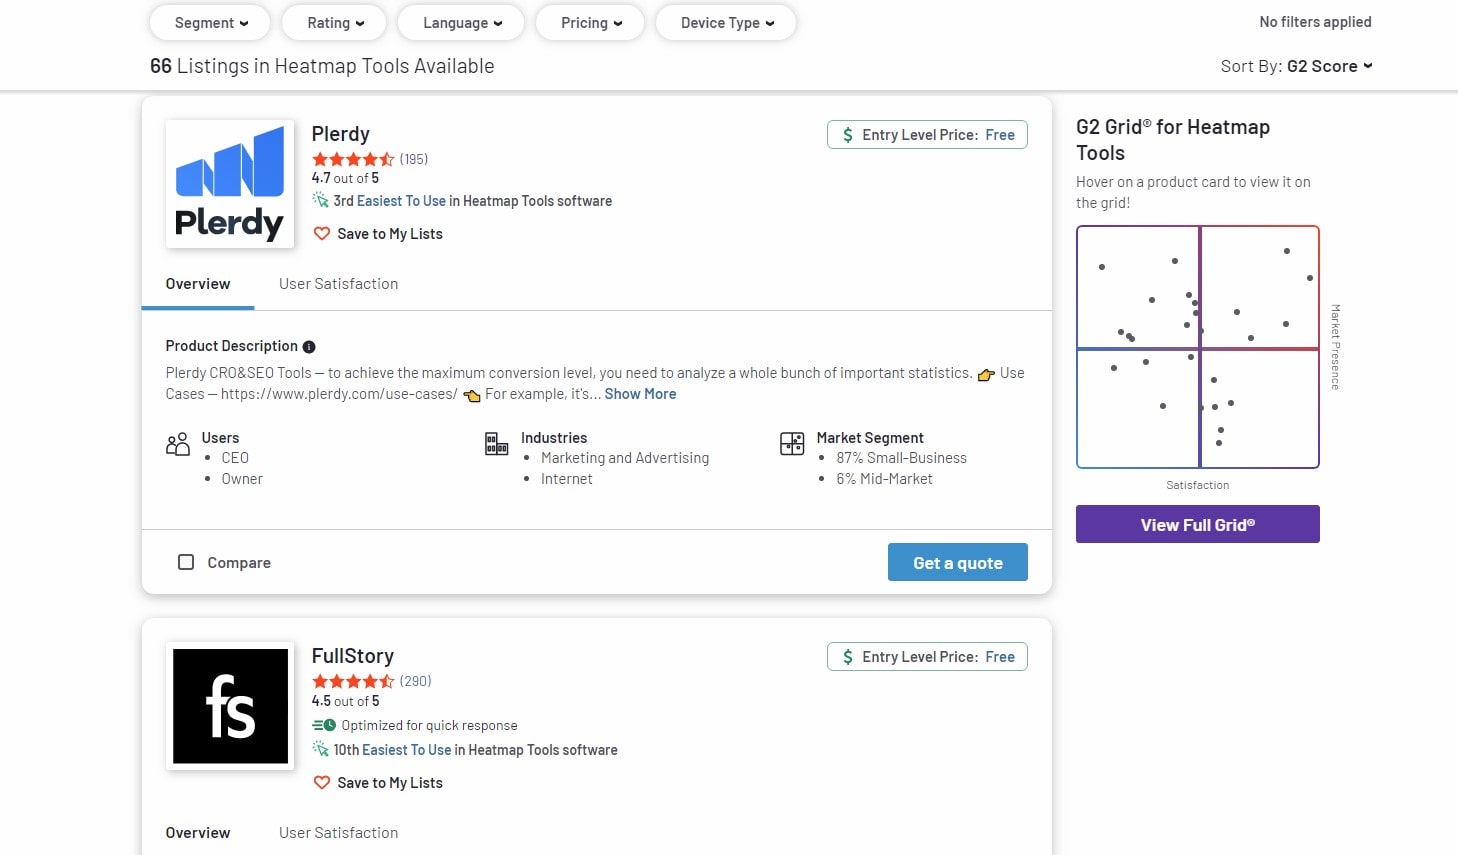Click FullStory's Entry Level Price Free badge

(x=927, y=657)
